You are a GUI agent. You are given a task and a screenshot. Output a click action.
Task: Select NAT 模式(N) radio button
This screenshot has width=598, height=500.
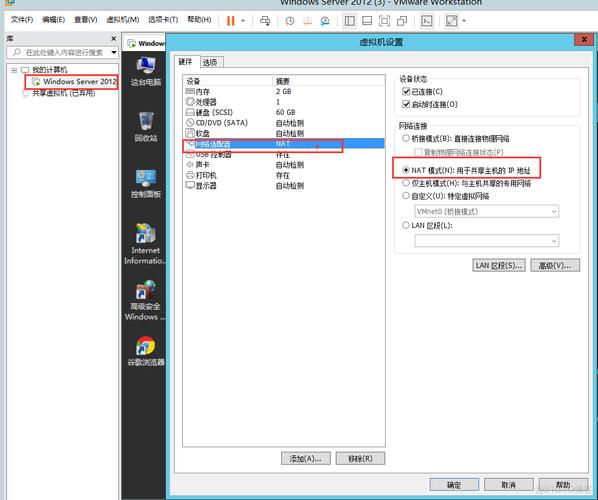(406, 170)
